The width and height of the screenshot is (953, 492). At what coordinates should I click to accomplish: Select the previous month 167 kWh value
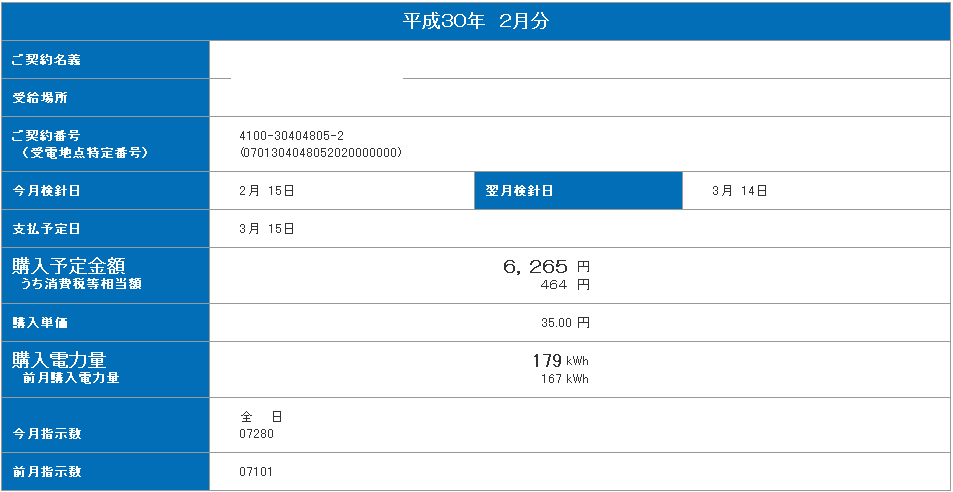565,379
